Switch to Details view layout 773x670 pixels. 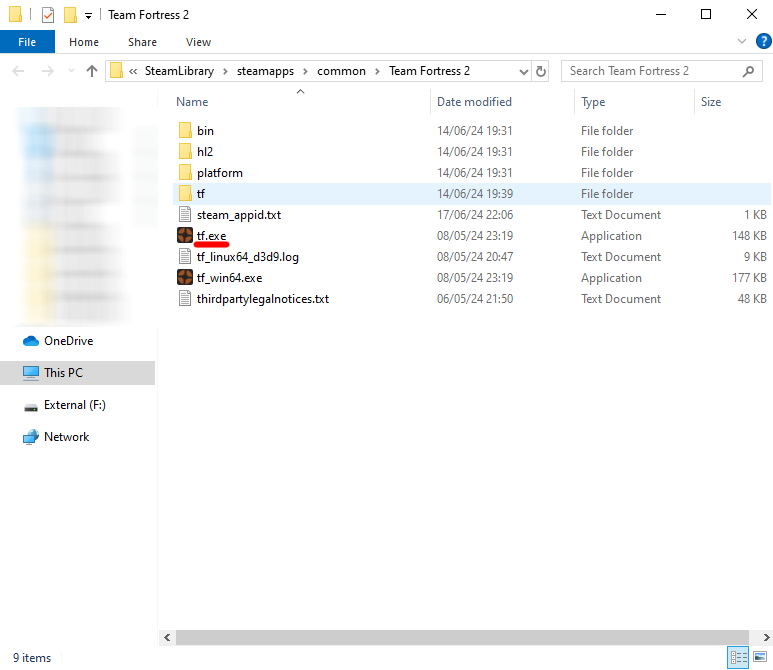pyautogui.click(x=738, y=657)
